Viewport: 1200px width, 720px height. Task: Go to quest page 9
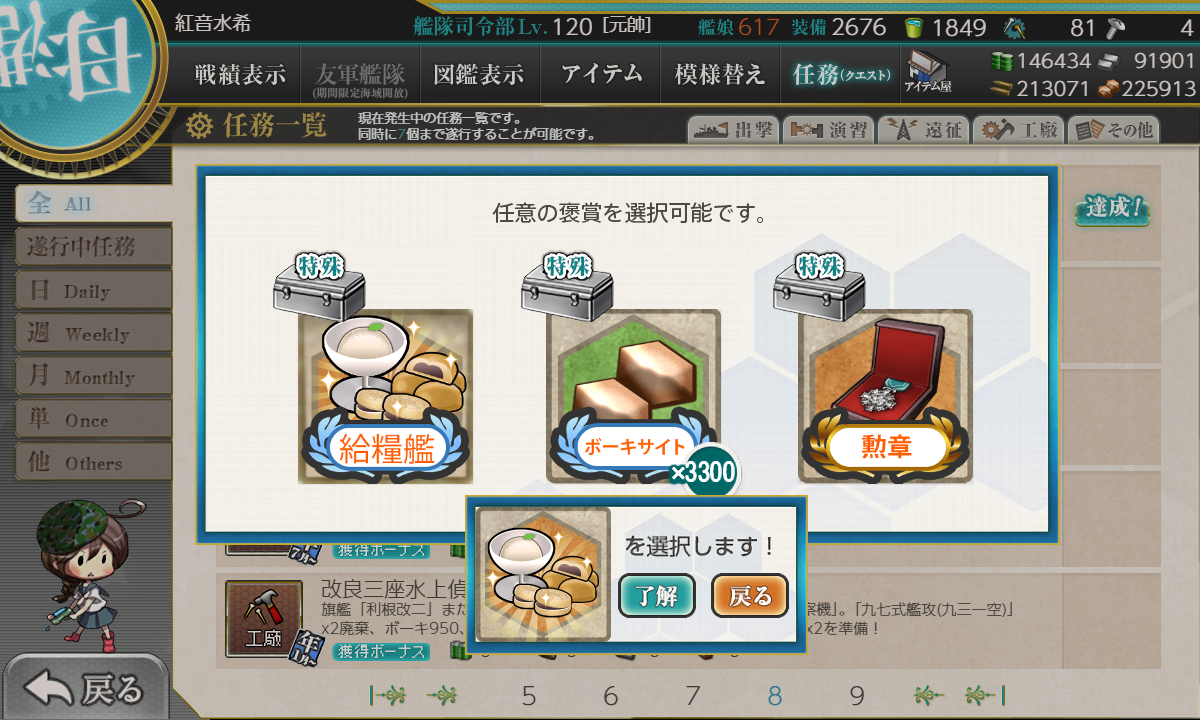point(857,696)
